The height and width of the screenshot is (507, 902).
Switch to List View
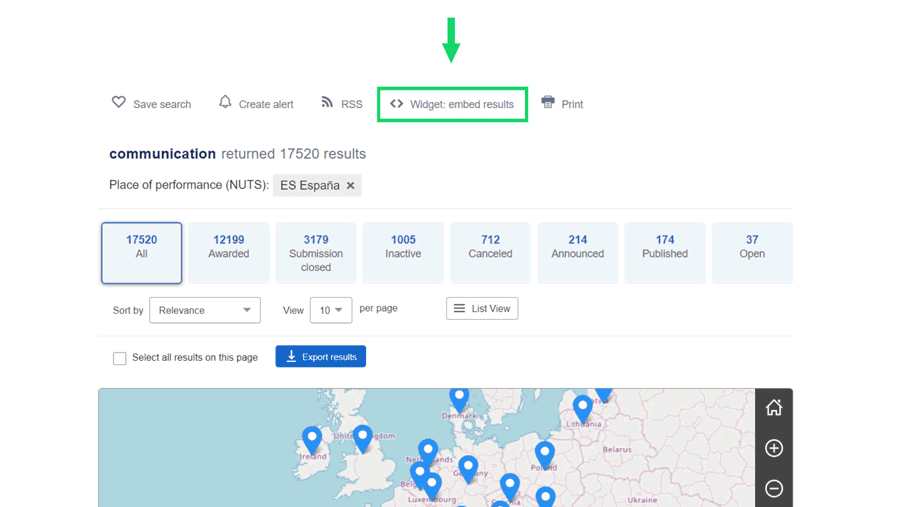click(482, 309)
